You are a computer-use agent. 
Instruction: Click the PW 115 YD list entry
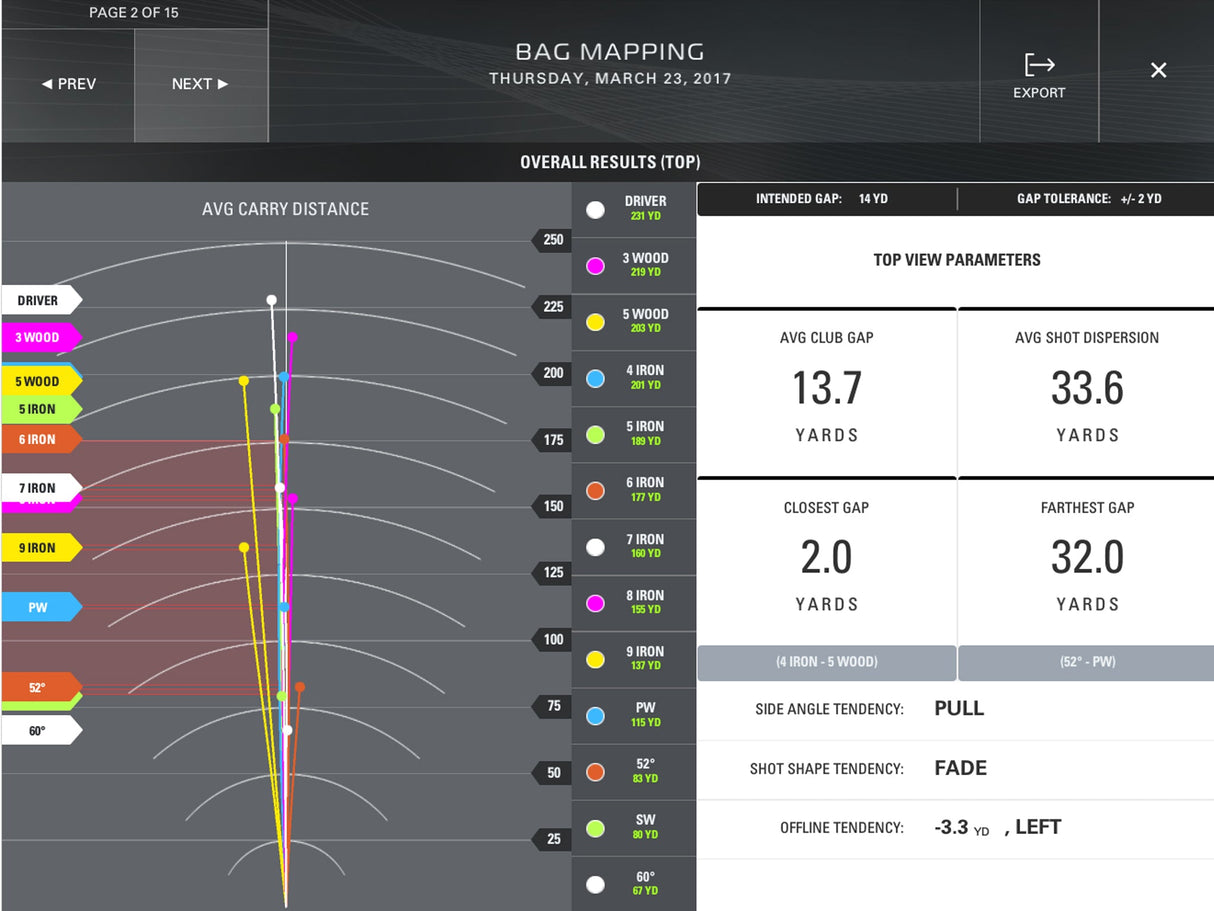633,715
